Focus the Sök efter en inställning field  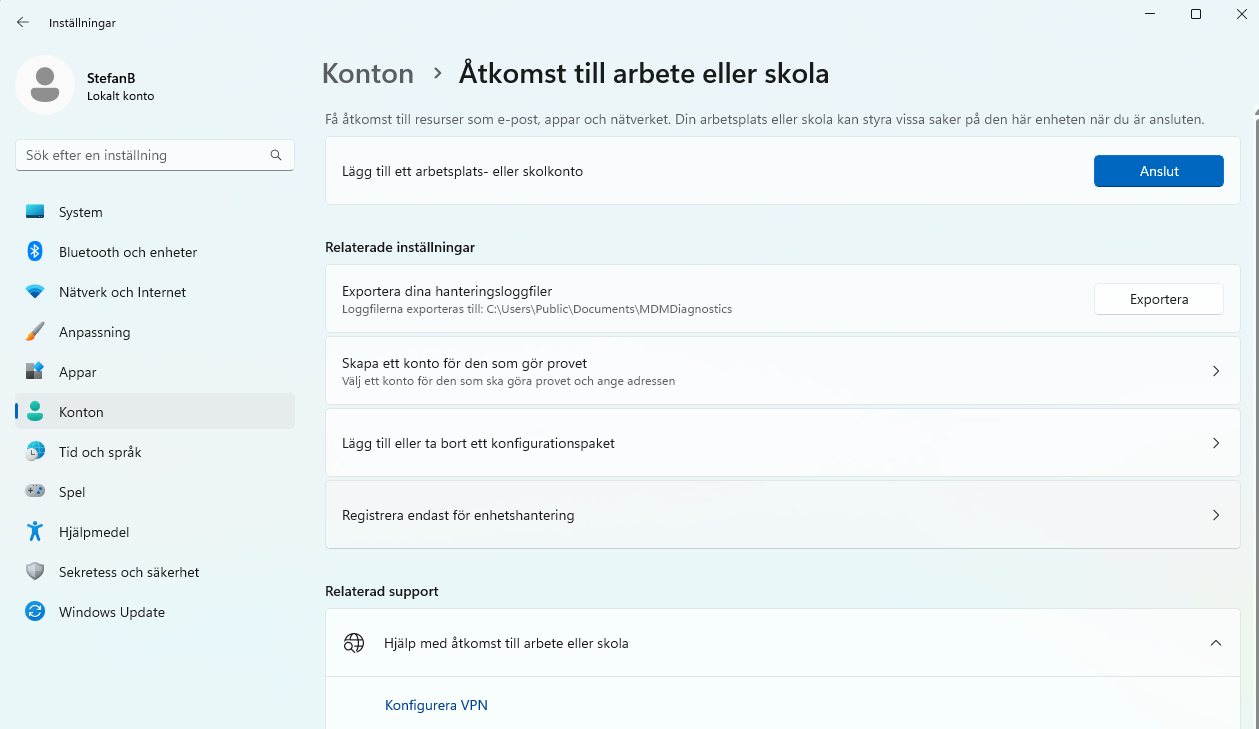[x=155, y=156]
